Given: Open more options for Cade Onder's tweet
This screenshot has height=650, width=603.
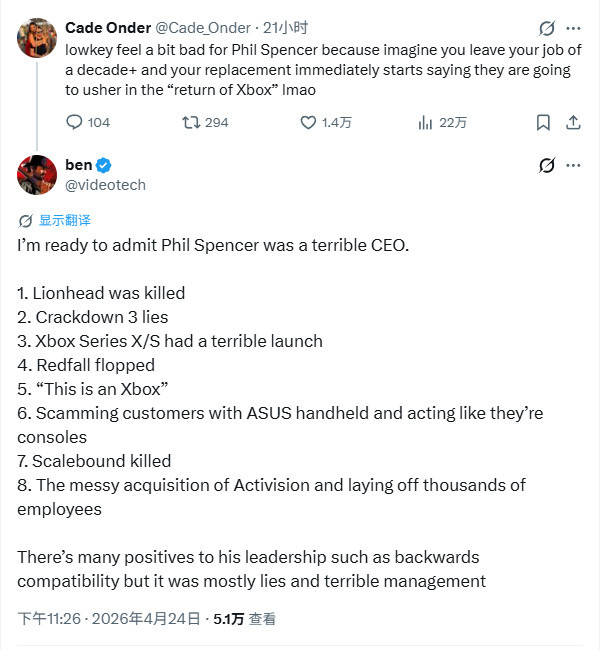Looking at the screenshot, I should pos(573,27).
